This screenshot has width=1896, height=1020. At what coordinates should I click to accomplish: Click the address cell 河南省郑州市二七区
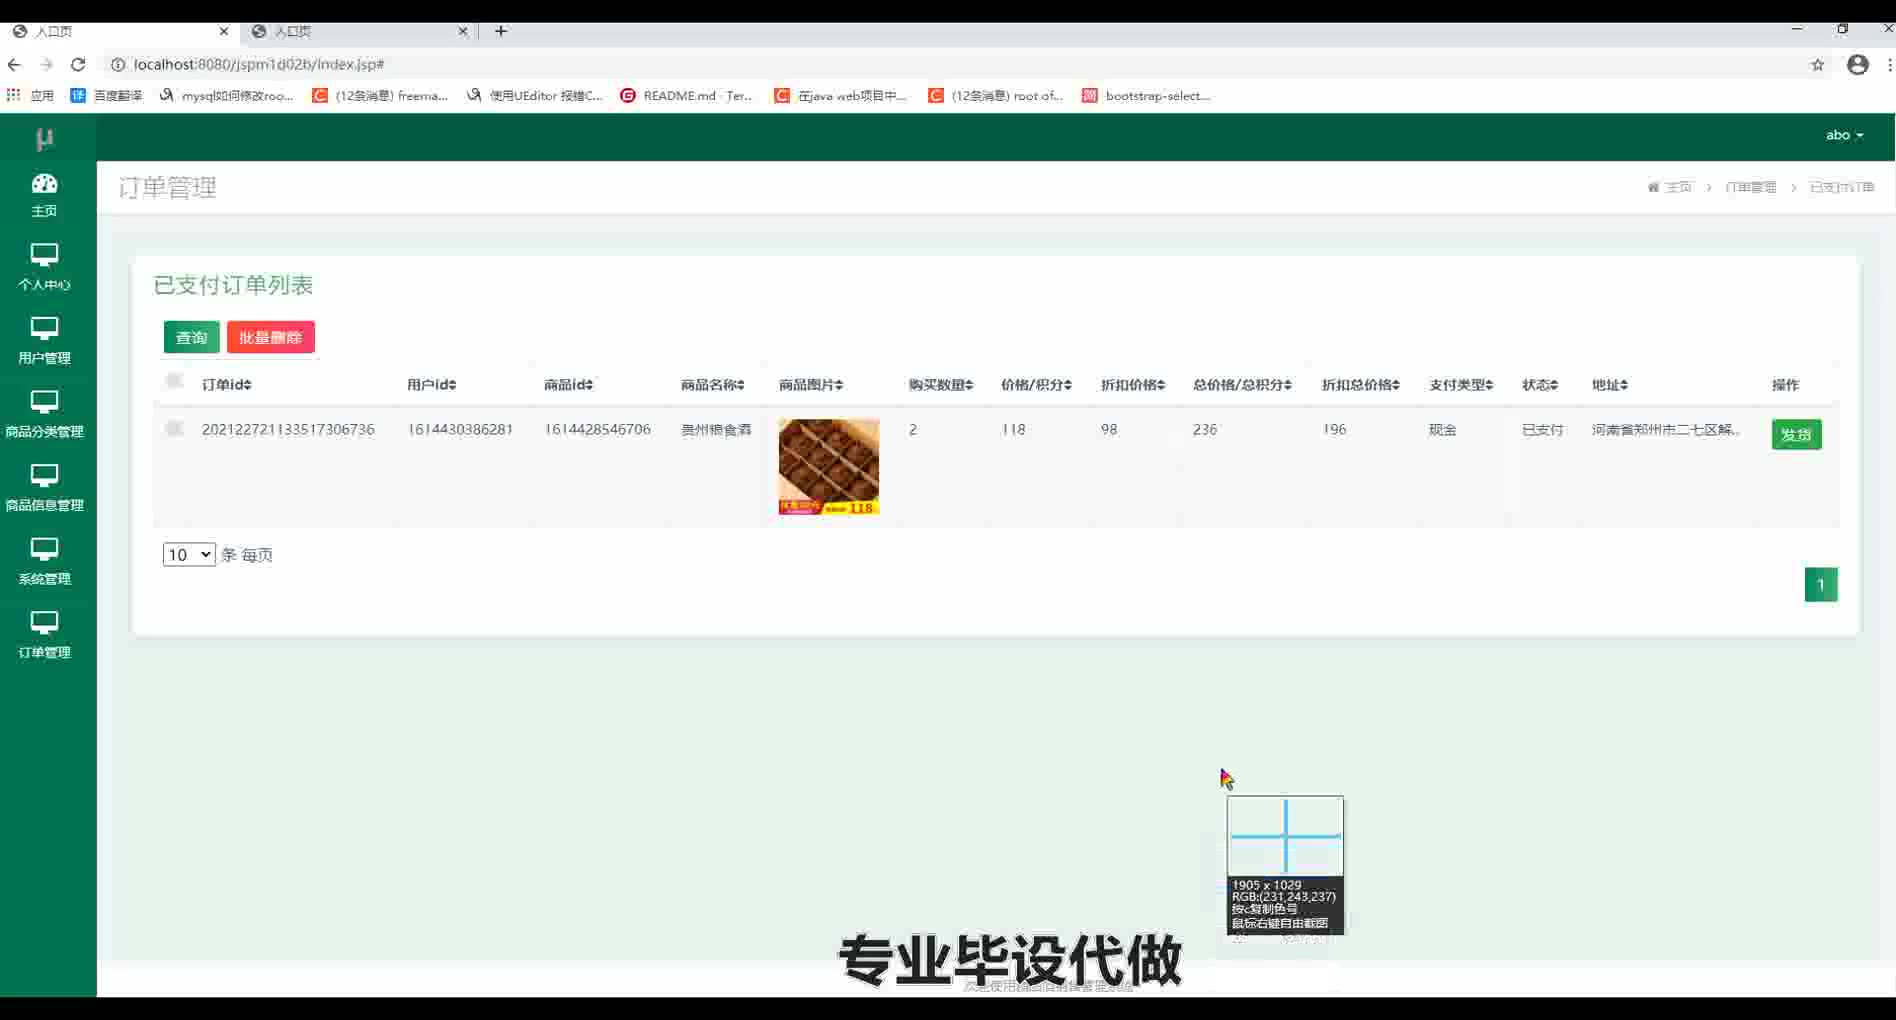coord(1666,429)
